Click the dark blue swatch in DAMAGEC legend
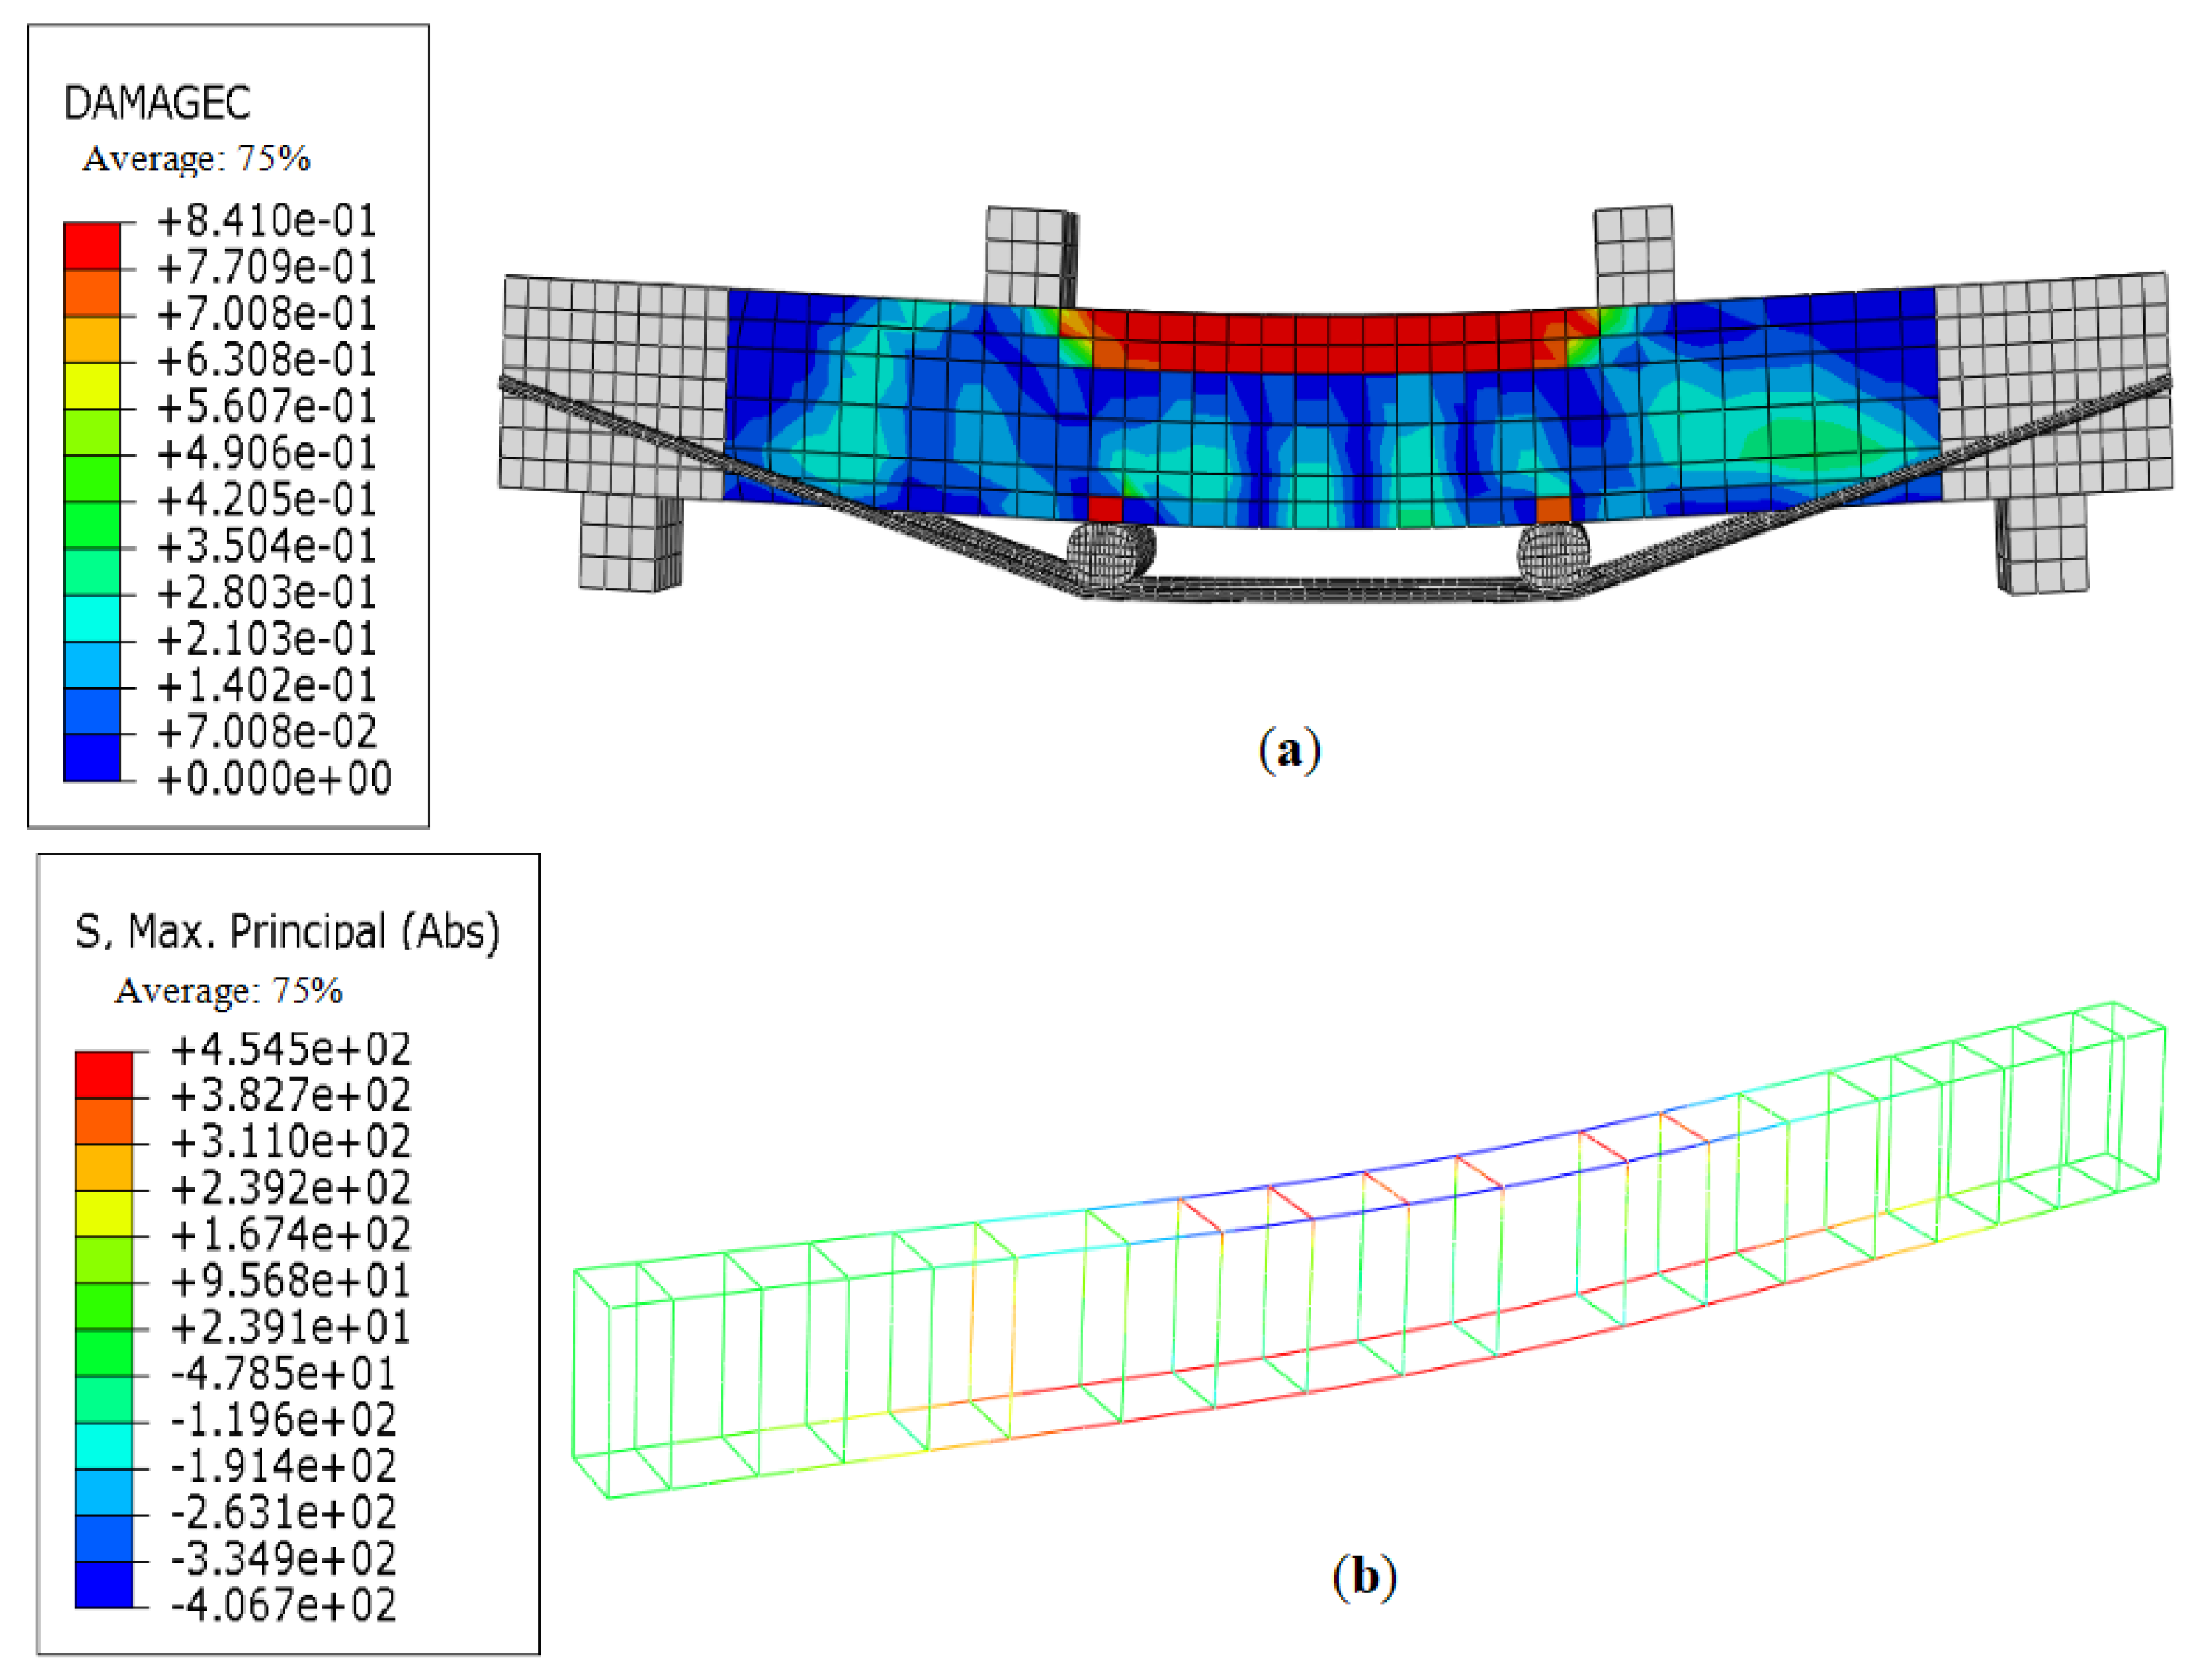Viewport: 2187px width, 1680px height. pos(91,757)
